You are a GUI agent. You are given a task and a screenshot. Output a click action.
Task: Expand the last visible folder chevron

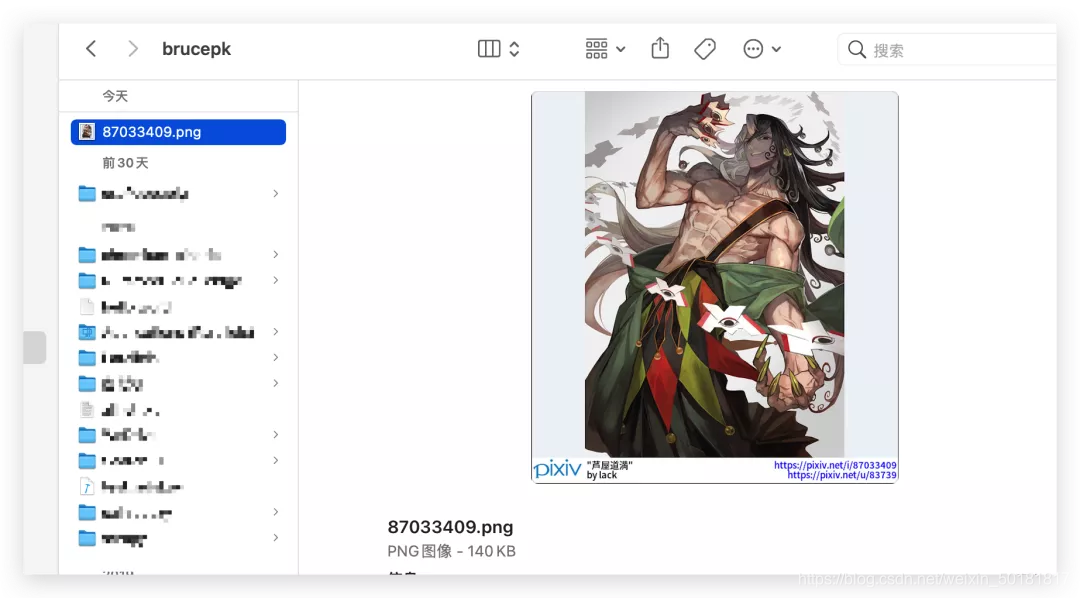[276, 538]
